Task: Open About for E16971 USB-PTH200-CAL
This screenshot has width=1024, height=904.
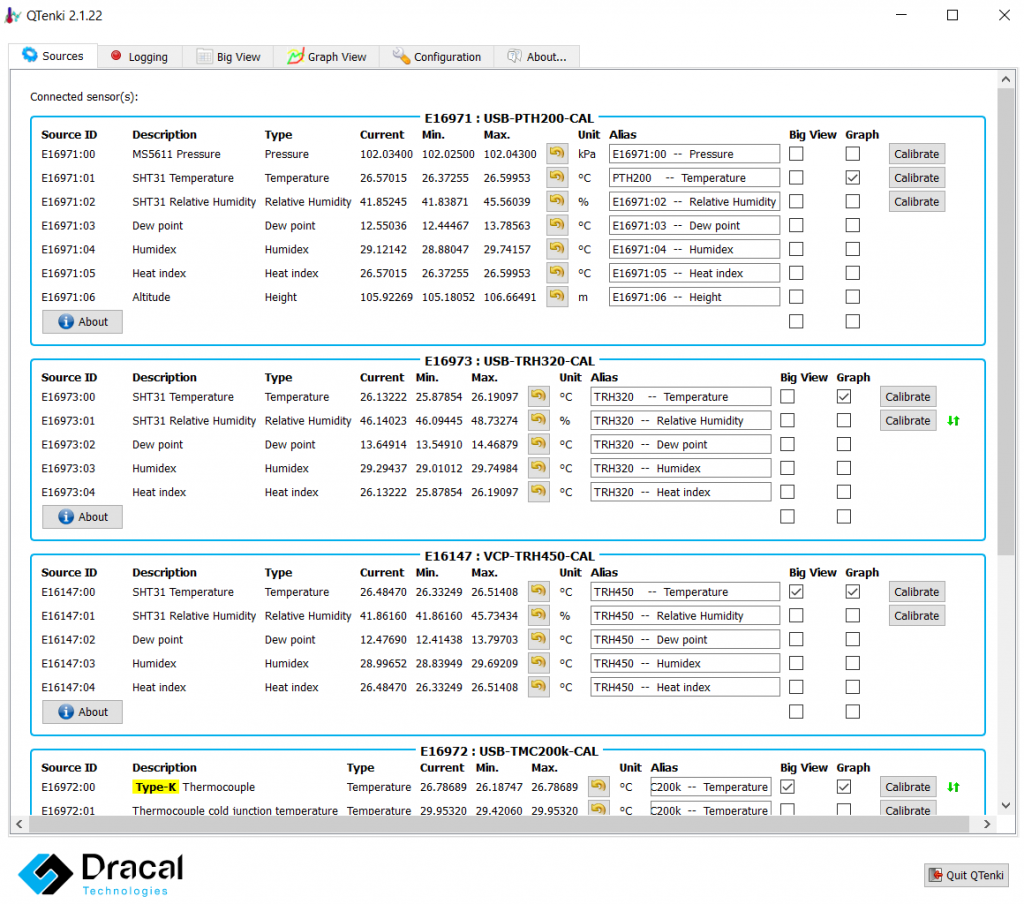Action: (82, 322)
